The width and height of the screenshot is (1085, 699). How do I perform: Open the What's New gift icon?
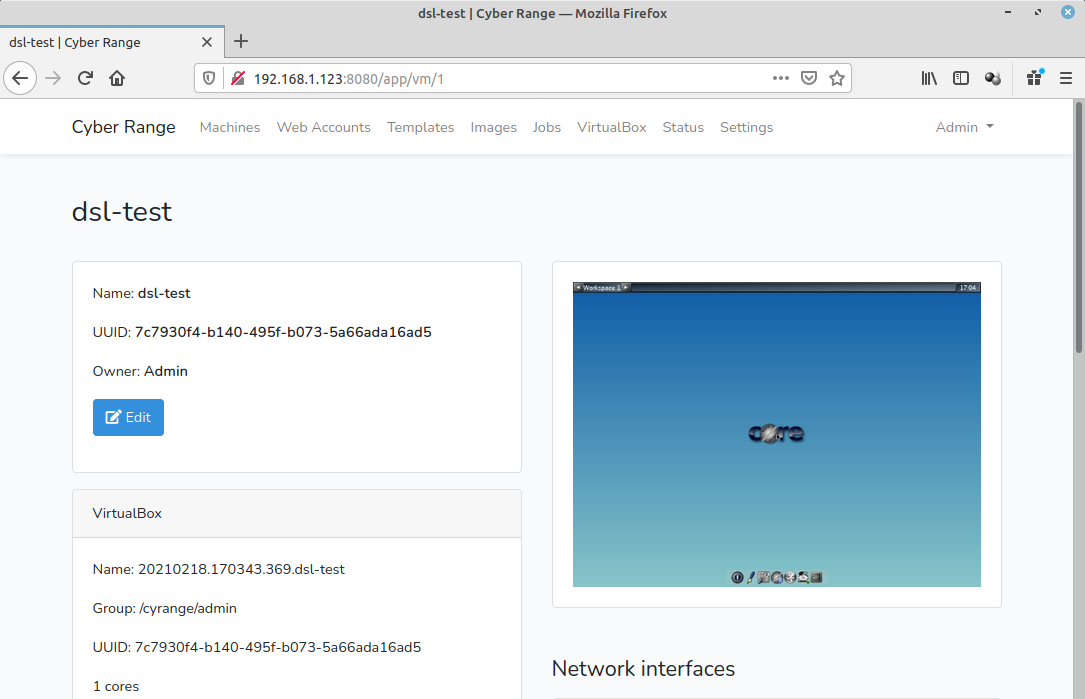(1034, 78)
